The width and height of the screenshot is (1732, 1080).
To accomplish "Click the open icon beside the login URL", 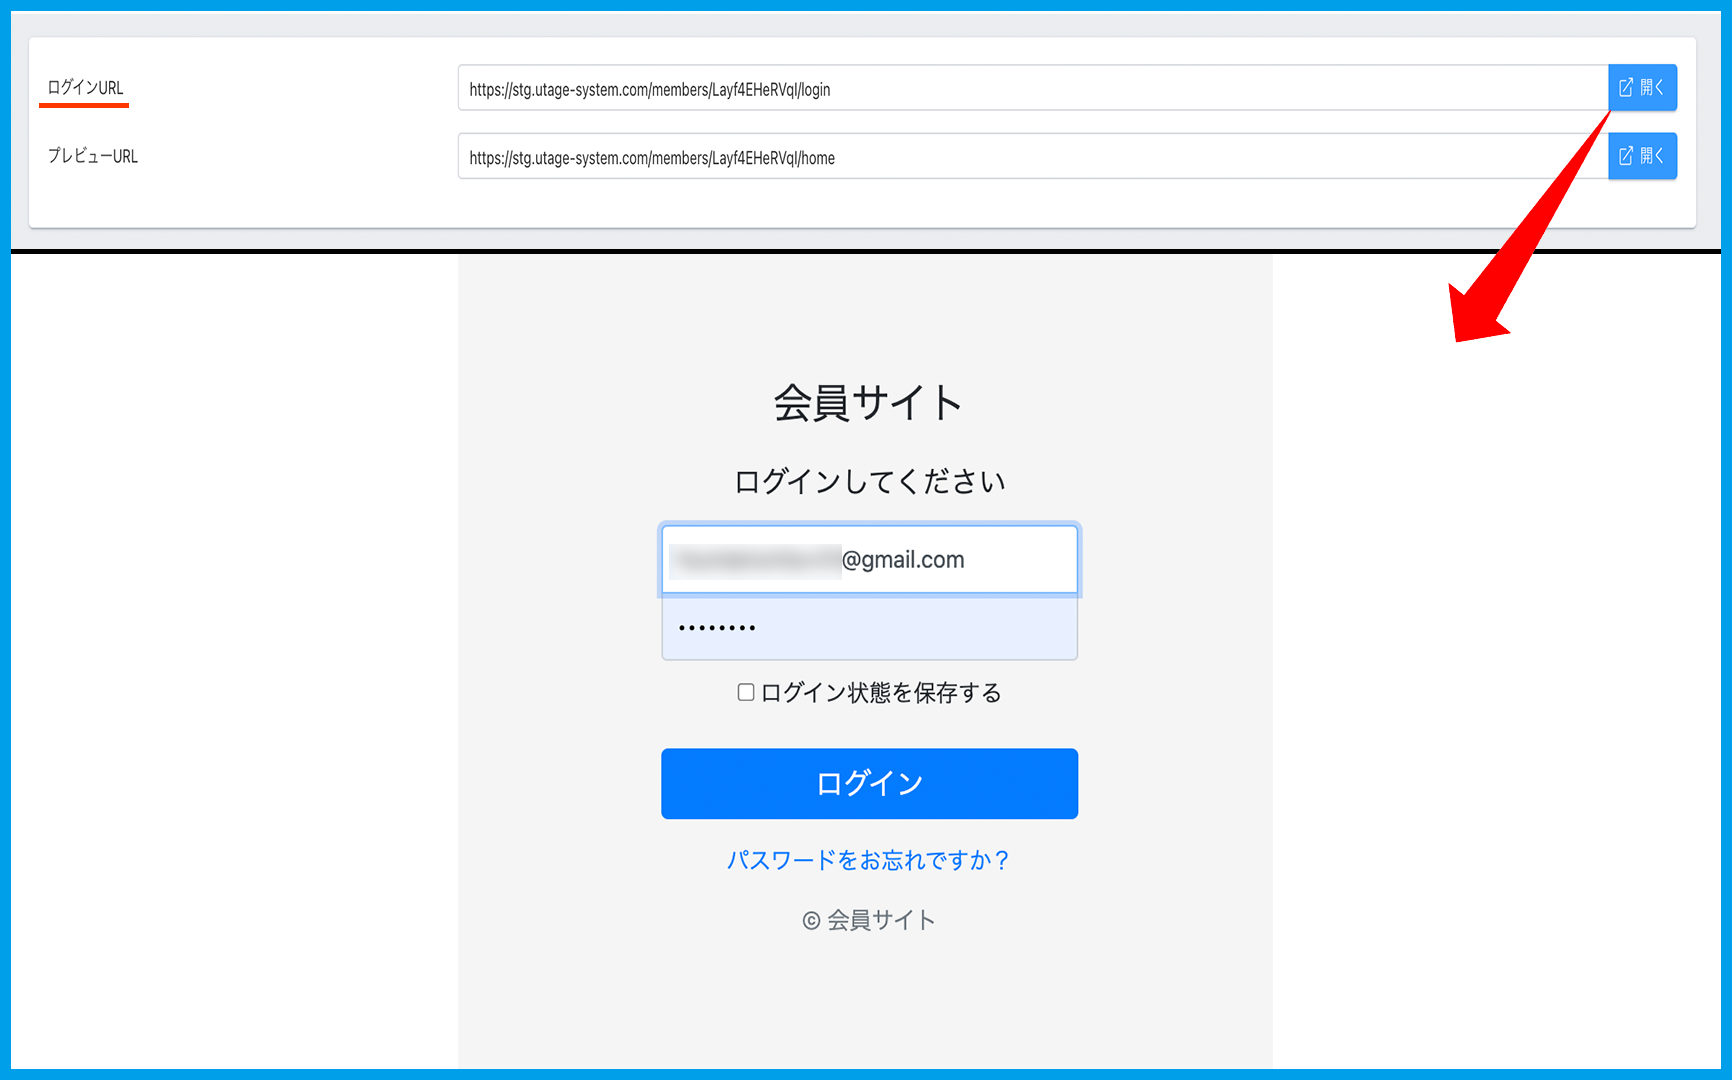I will click(x=1641, y=88).
